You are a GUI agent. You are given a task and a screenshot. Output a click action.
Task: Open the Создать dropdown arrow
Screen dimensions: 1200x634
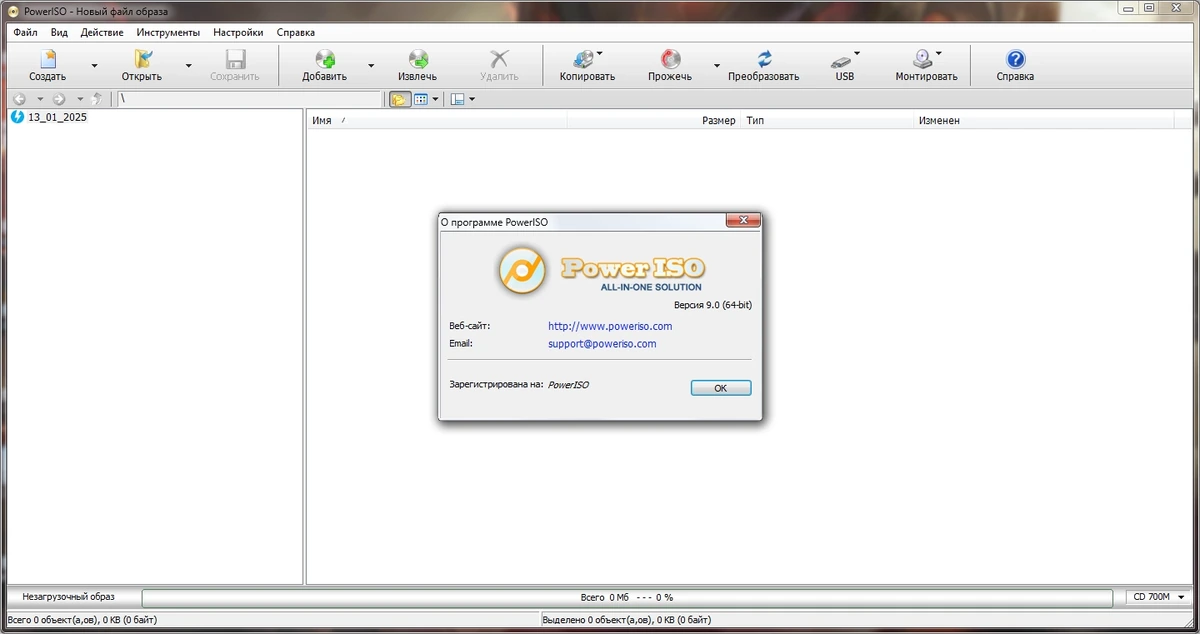pos(95,66)
